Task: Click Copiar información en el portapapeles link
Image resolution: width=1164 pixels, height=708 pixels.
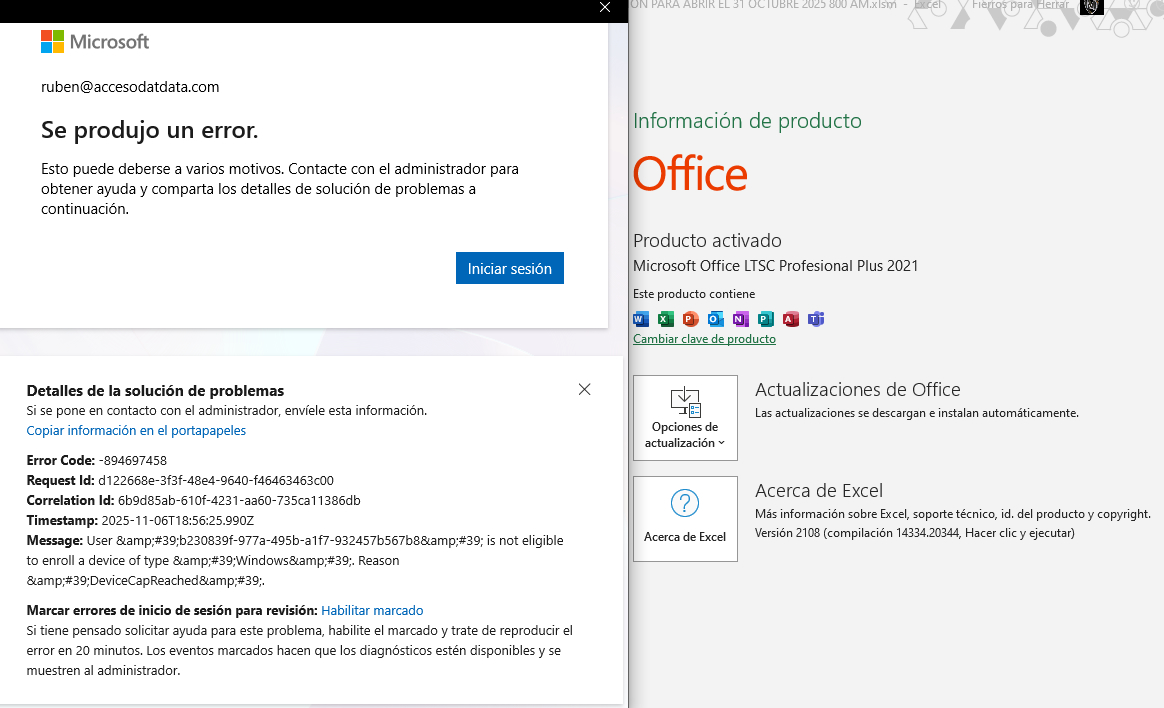Action: click(x=136, y=431)
